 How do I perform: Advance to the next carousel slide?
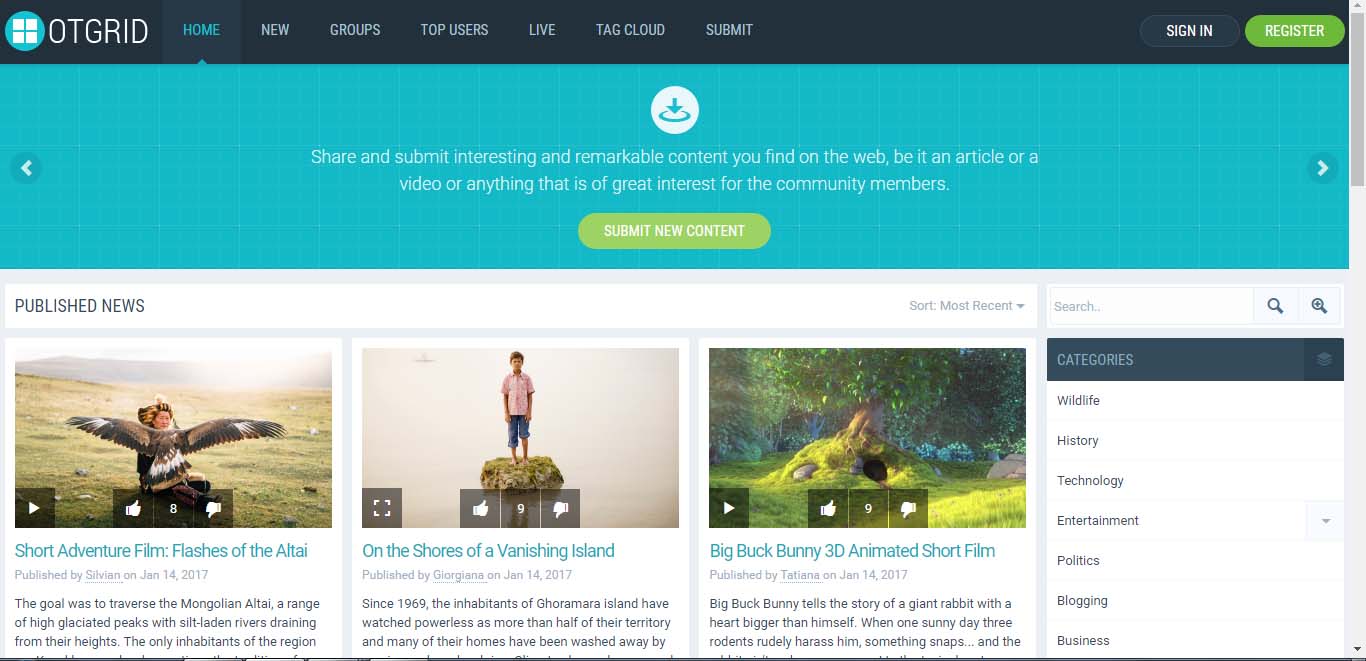tap(1322, 168)
